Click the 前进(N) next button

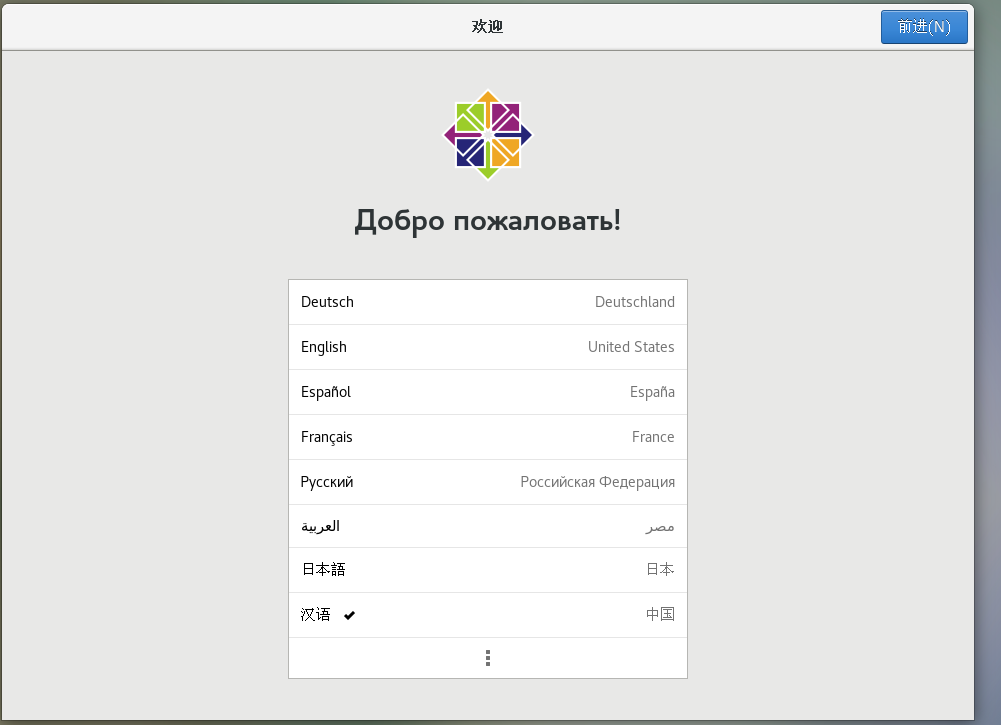(924, 27)
